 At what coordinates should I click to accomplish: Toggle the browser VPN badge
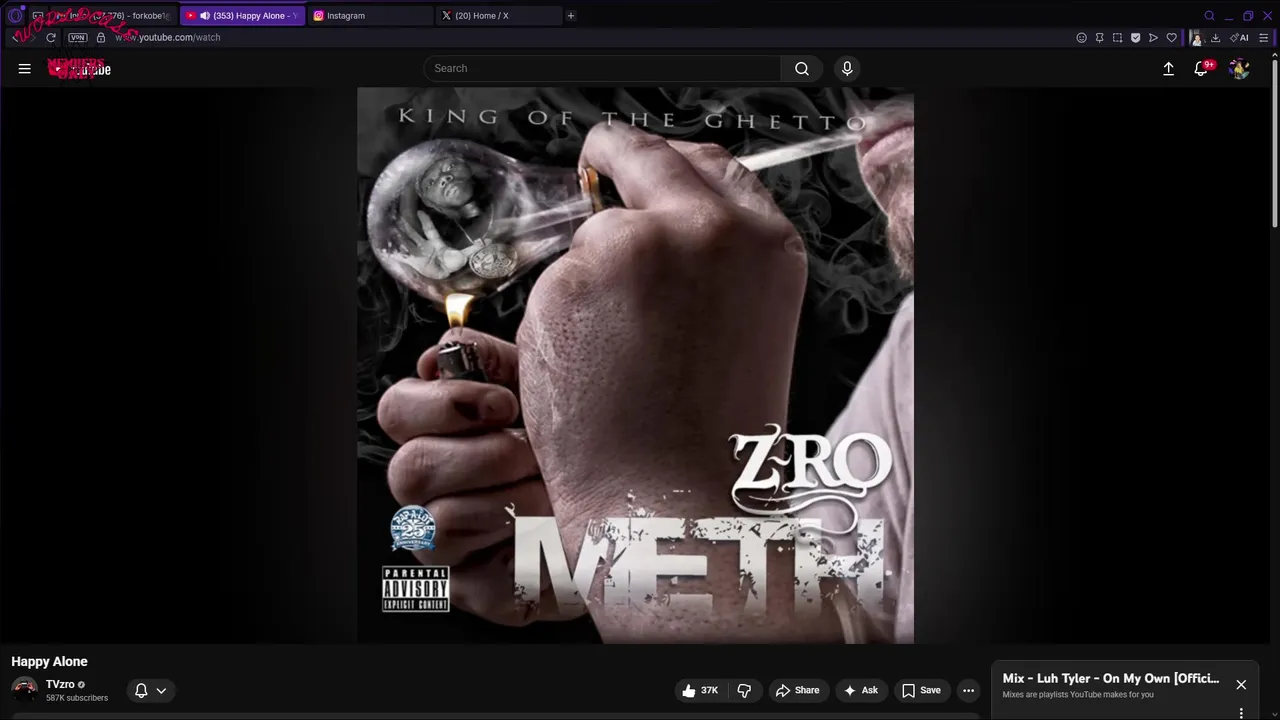pyautogui.click(x=78, y=38)
